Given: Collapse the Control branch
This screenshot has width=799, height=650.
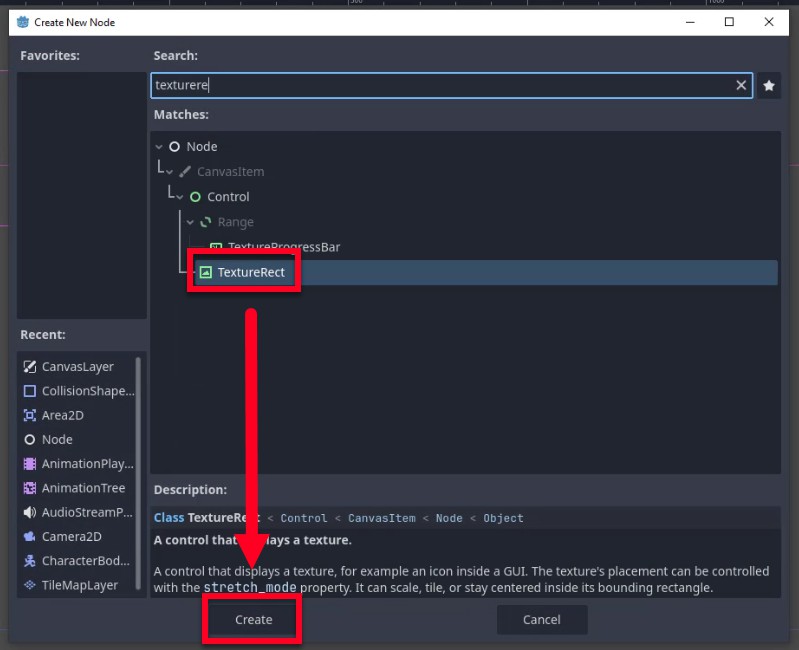Looking at the screenshot, I should click(180, 197).
